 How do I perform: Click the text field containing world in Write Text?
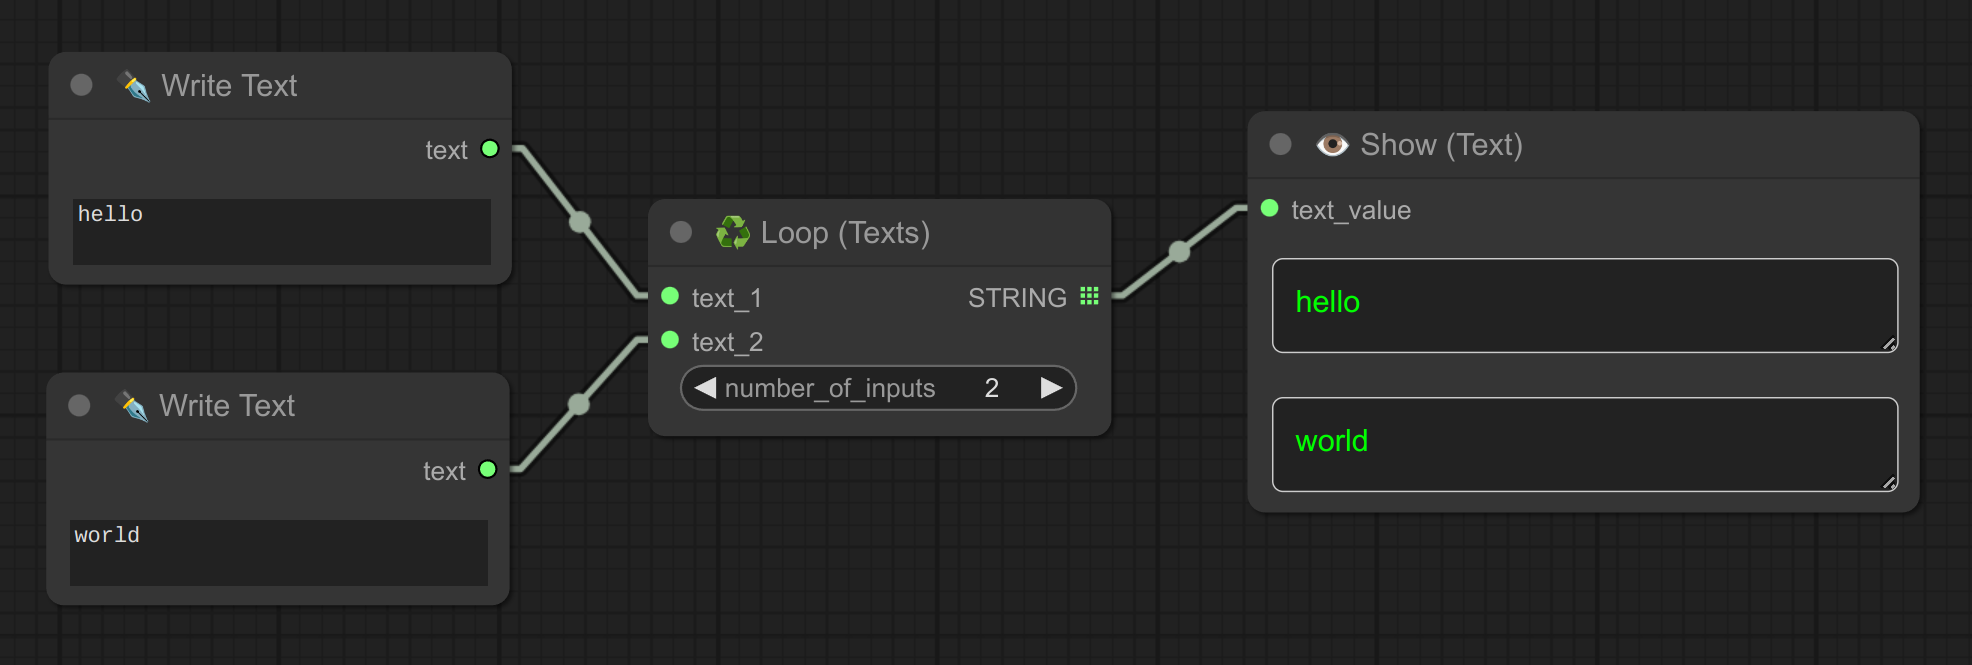click(279, 552)
